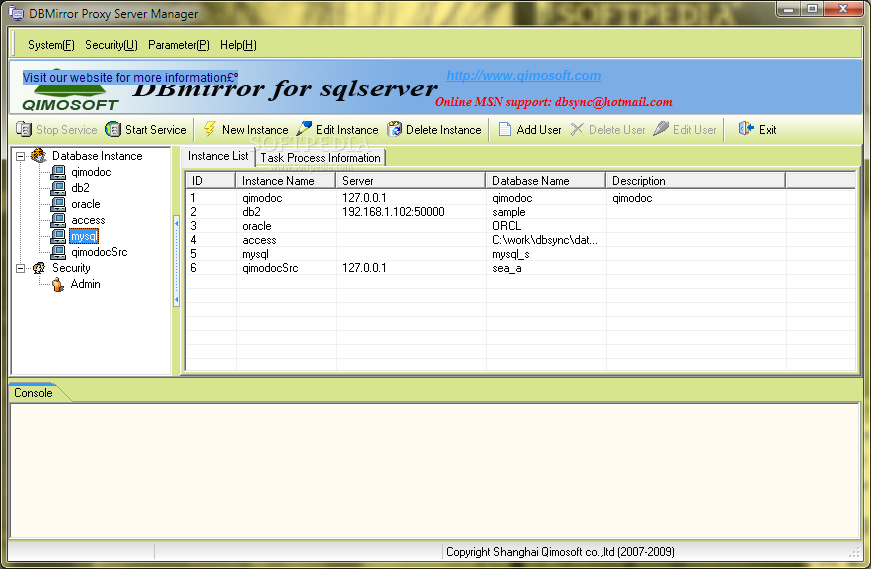871x569 pixels.
Task: Click the Edit Instance button label
Action: click(347, 129)
